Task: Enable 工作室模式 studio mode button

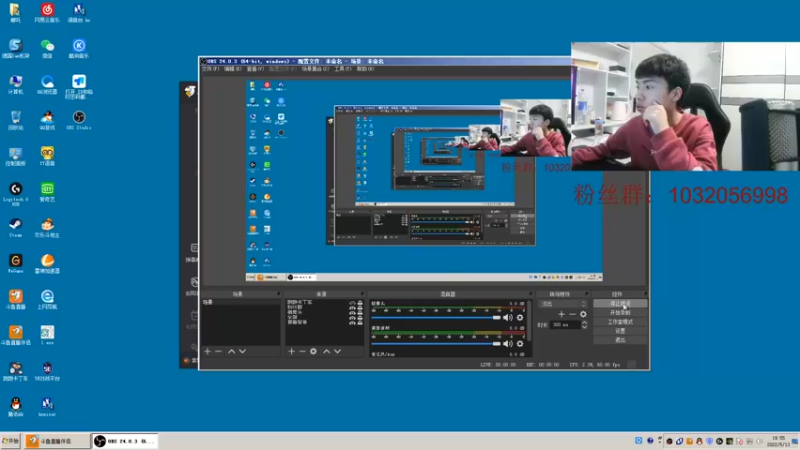Action: pyautogui.click(x=620, y=322)
